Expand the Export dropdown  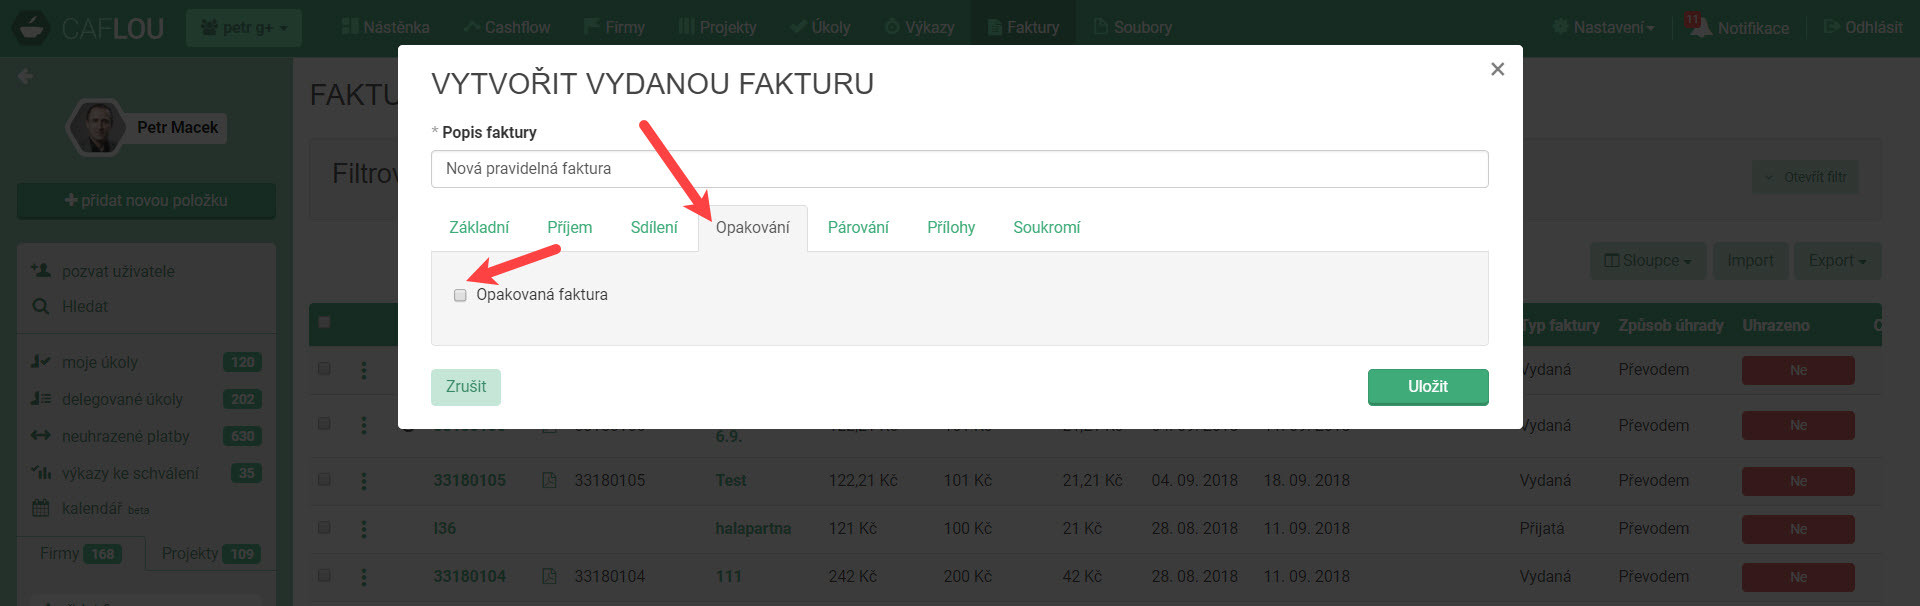tap(1836, 261)
